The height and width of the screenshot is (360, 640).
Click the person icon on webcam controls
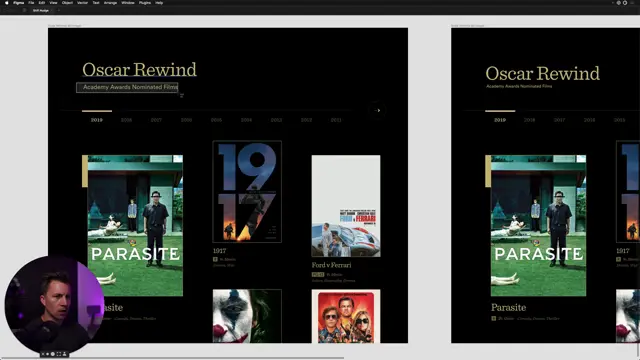(64, 354)
